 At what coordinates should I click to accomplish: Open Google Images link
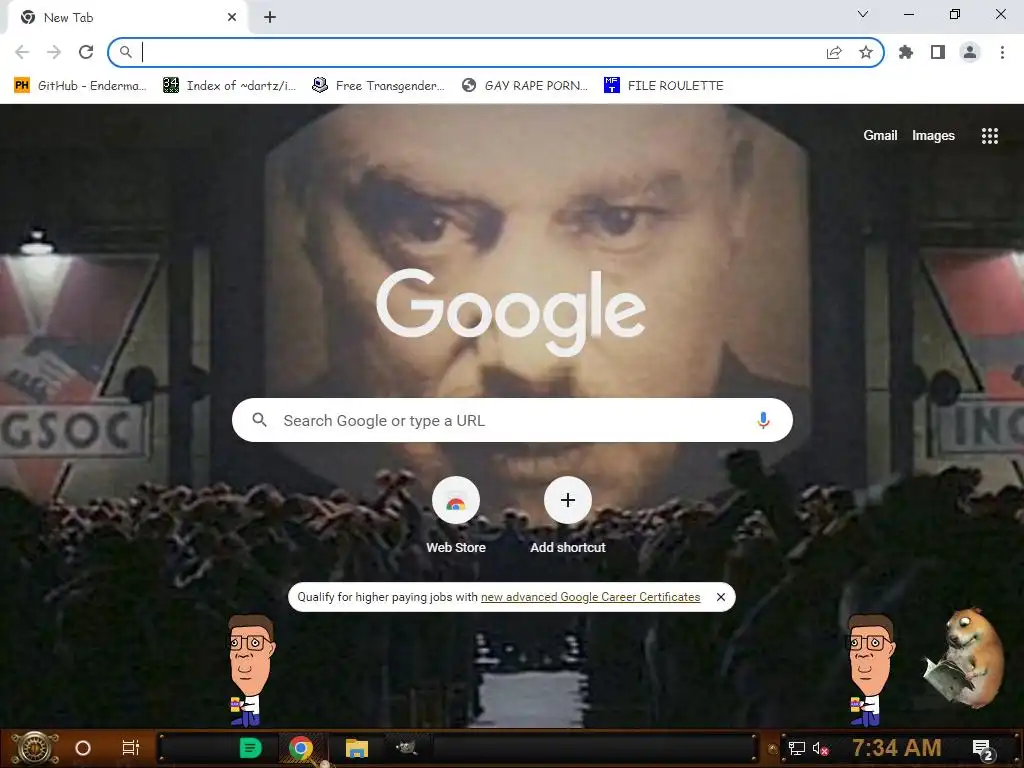click(933, 135)
